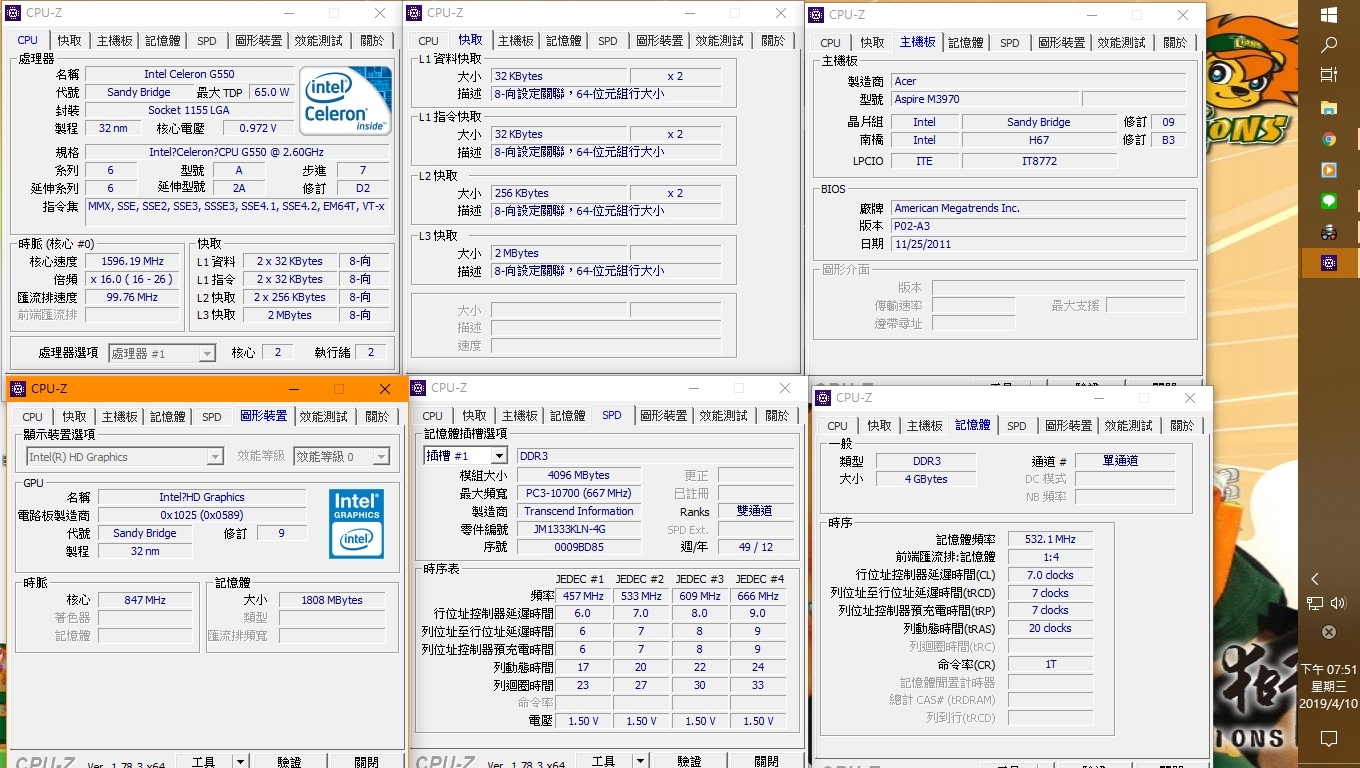Click the taskbar clock showing 下午 07:51
Screen dimensions: 1360x768
(x=1329, y=687)
